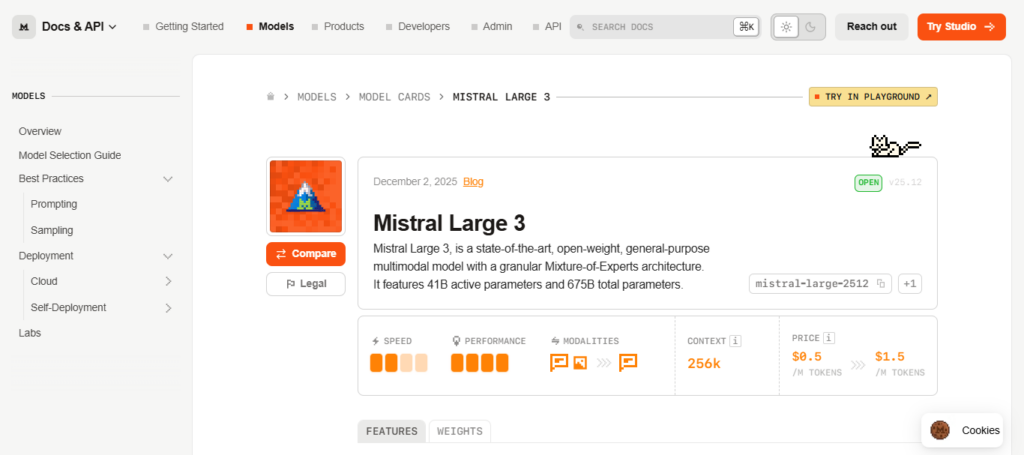Click the Context info icon
This screenshot has height=455, width=1024.
point(736,341)
